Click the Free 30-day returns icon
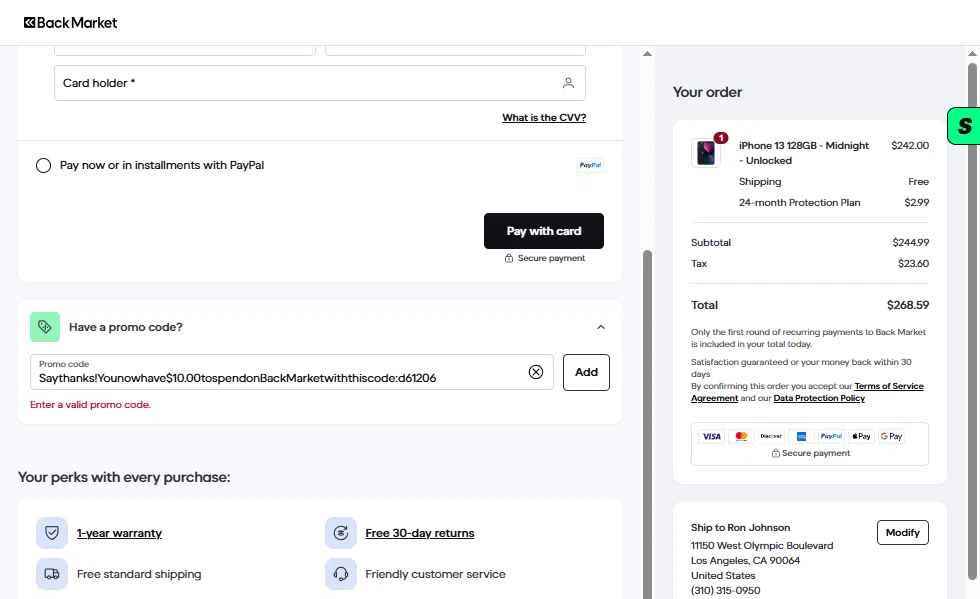Viewport: 980px width, 599px height. tap(341, 533)
